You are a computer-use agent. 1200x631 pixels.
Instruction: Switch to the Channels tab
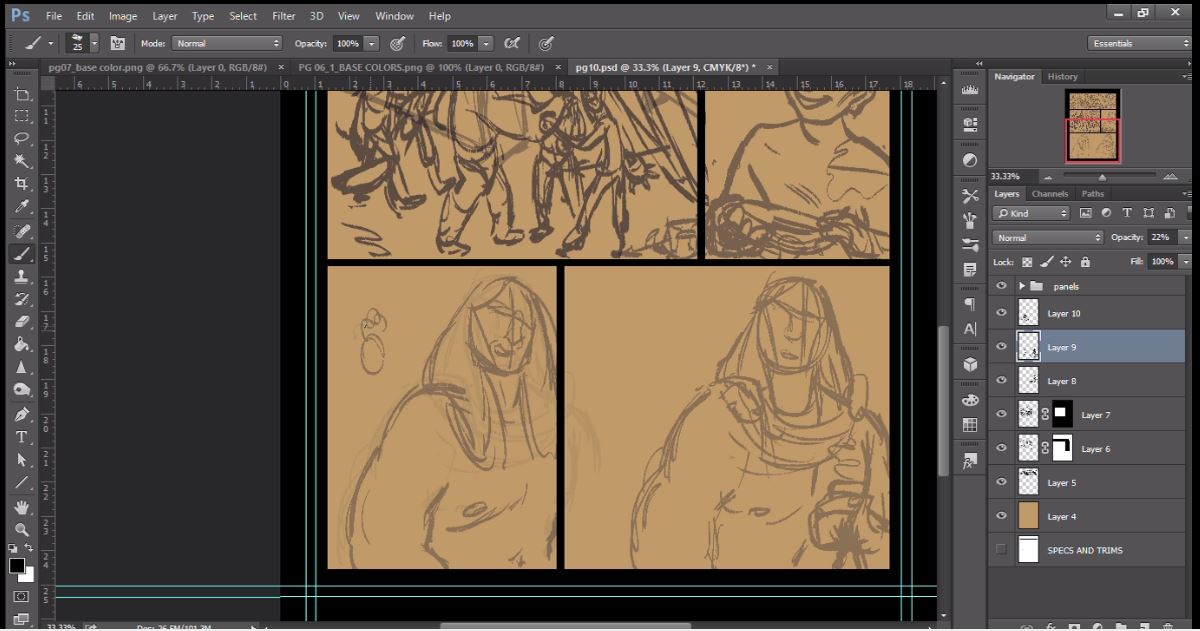tap(1050, 194)
